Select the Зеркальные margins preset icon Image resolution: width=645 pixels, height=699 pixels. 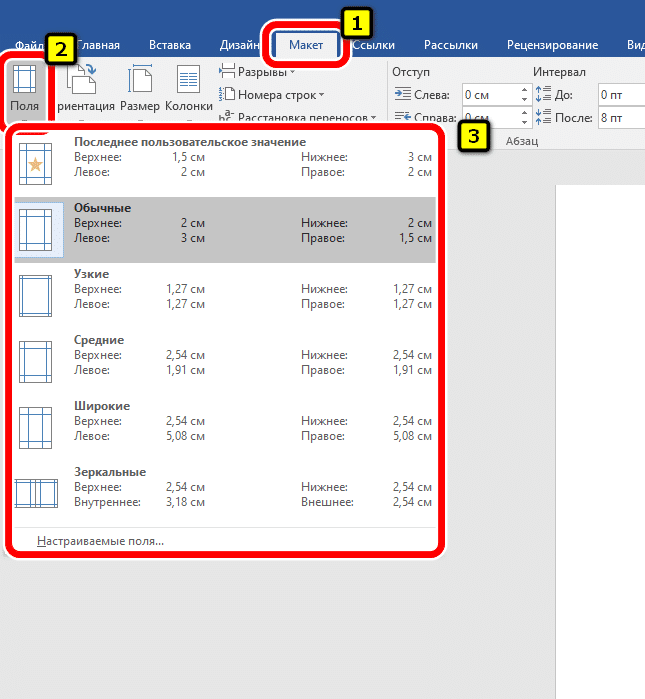(36, 494)
